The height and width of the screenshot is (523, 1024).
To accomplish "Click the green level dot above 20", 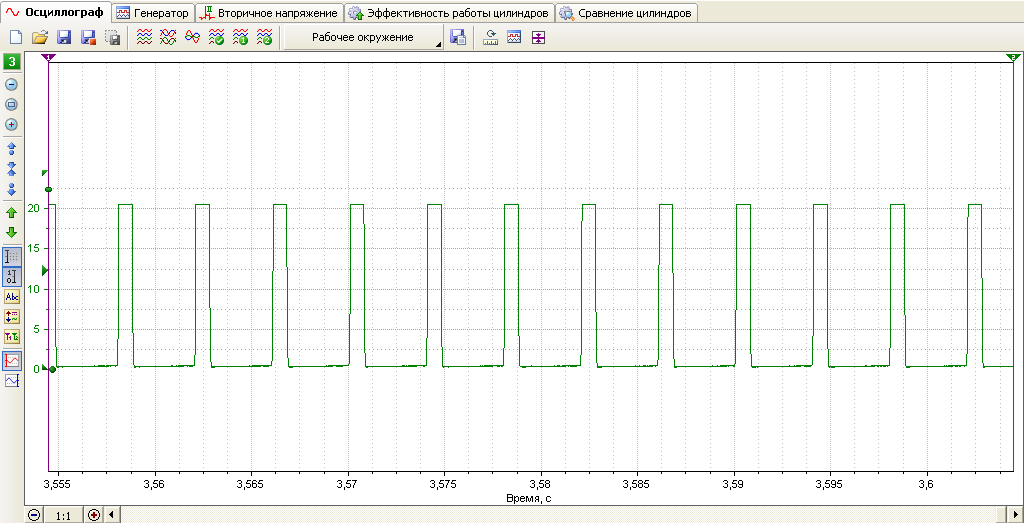I will pos(48,189).
